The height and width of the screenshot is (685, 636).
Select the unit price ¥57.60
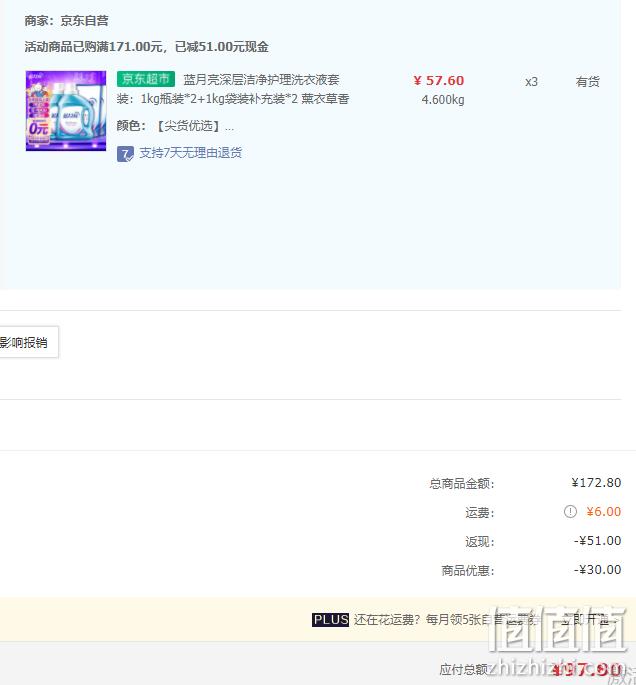pos(439,80)
